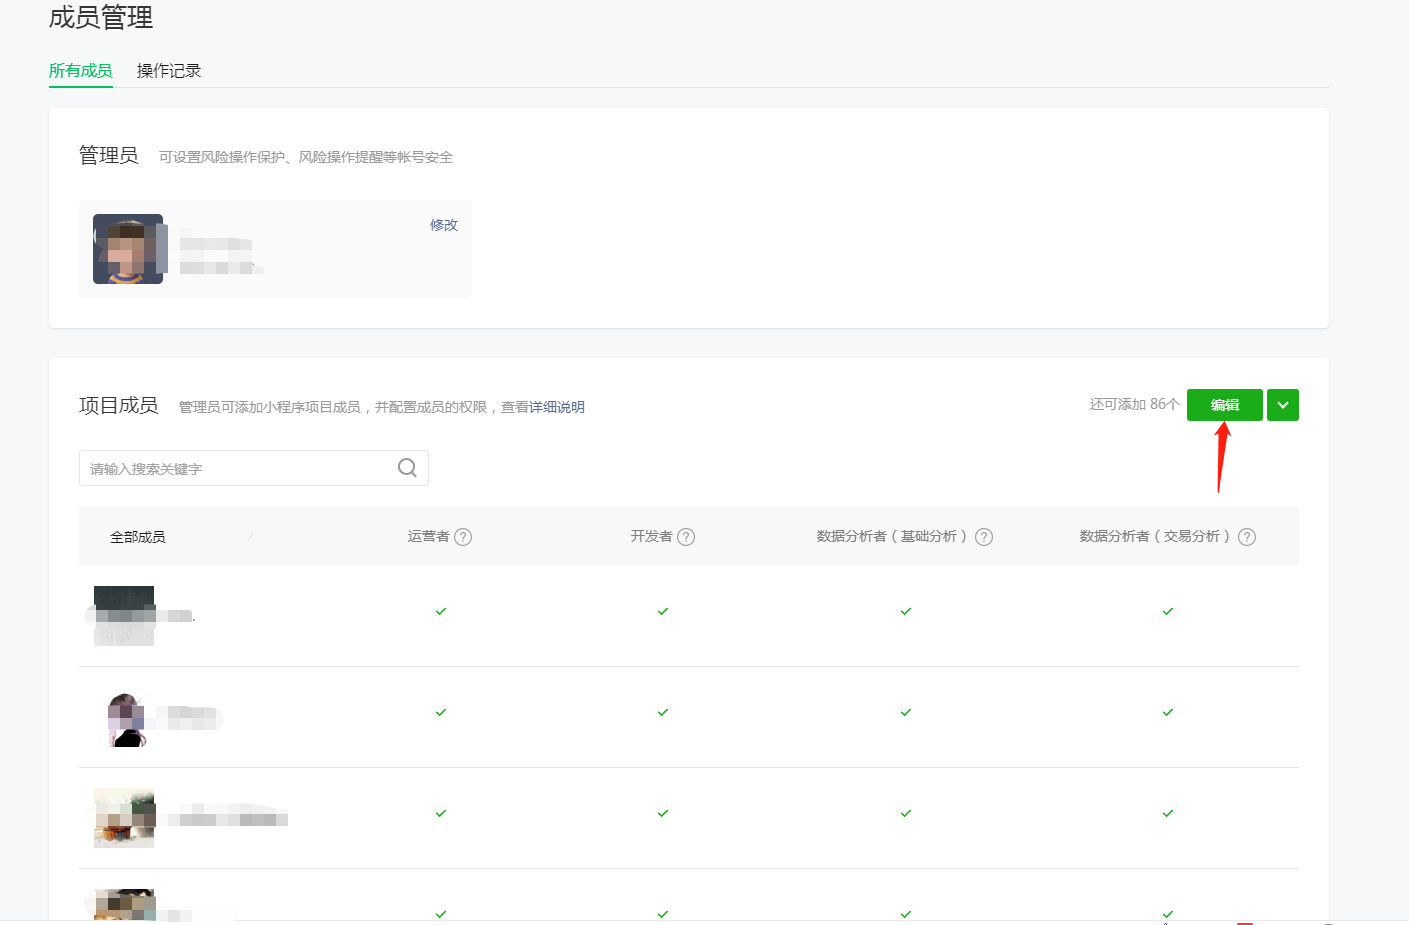1409x925 pixels.
Task: Open help icon next to 运营者
Action: click(x=463, y=537)
